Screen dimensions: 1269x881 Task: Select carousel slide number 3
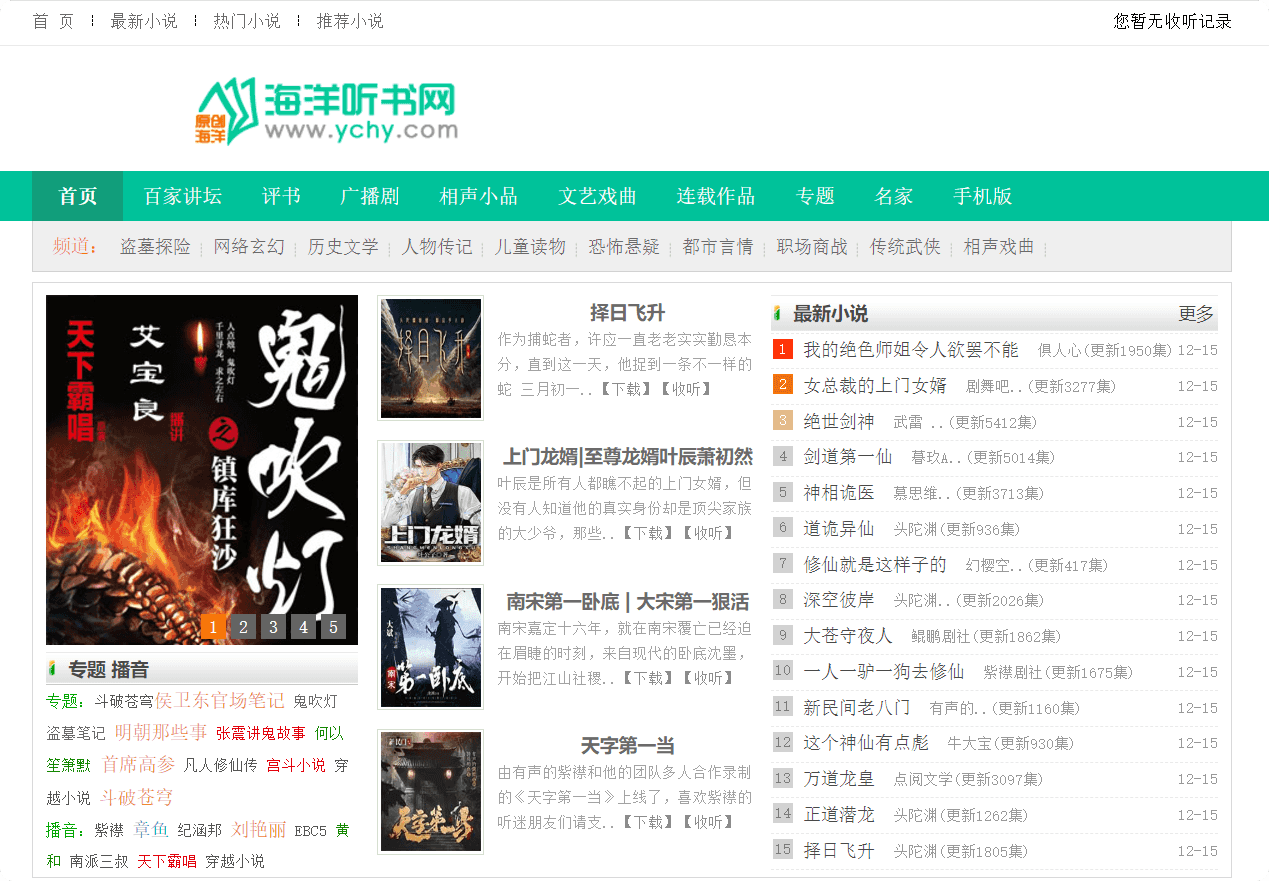tap(273, 627)
